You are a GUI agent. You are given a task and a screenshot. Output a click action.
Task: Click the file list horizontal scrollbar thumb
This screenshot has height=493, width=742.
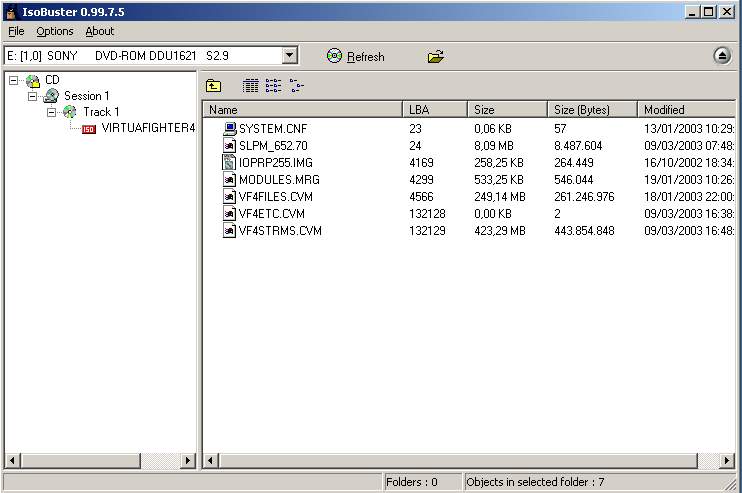point(458,460)
